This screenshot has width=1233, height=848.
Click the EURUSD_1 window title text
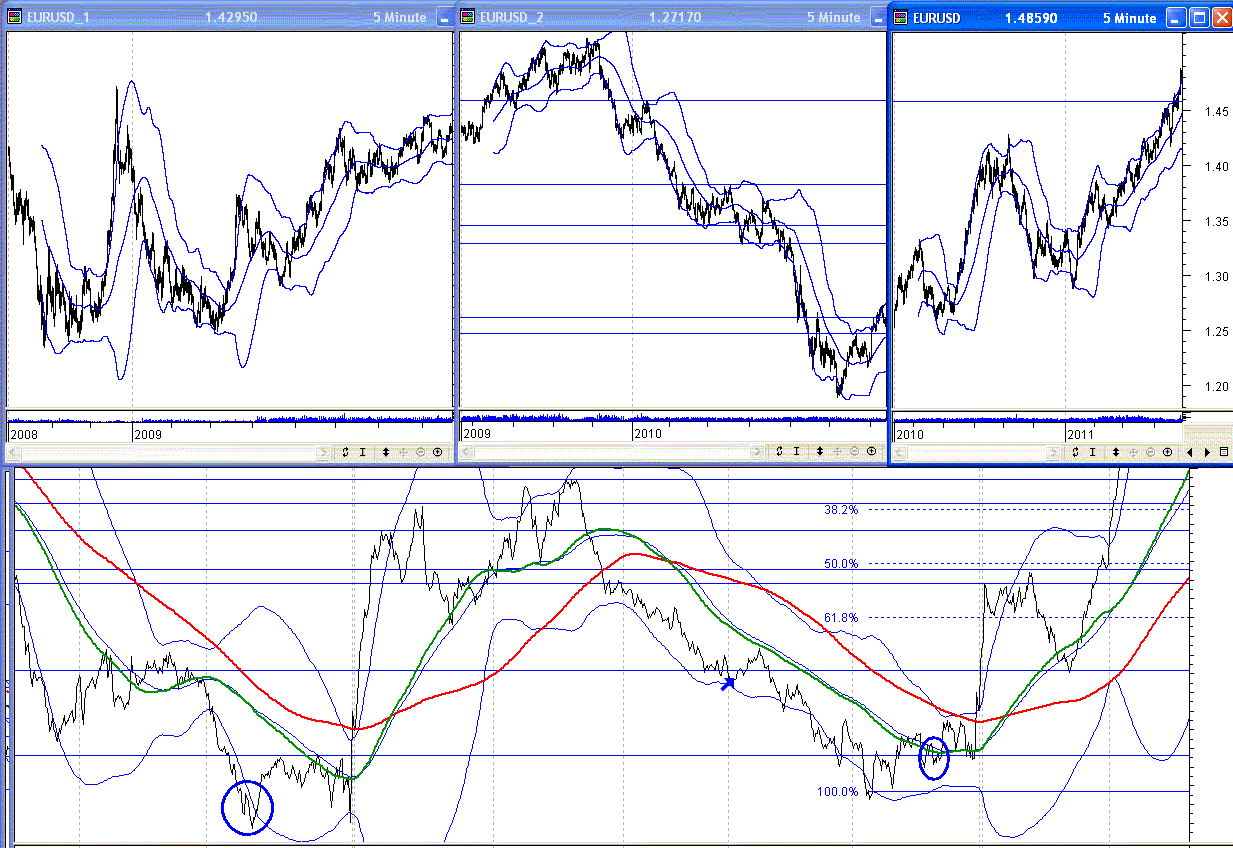59,17
